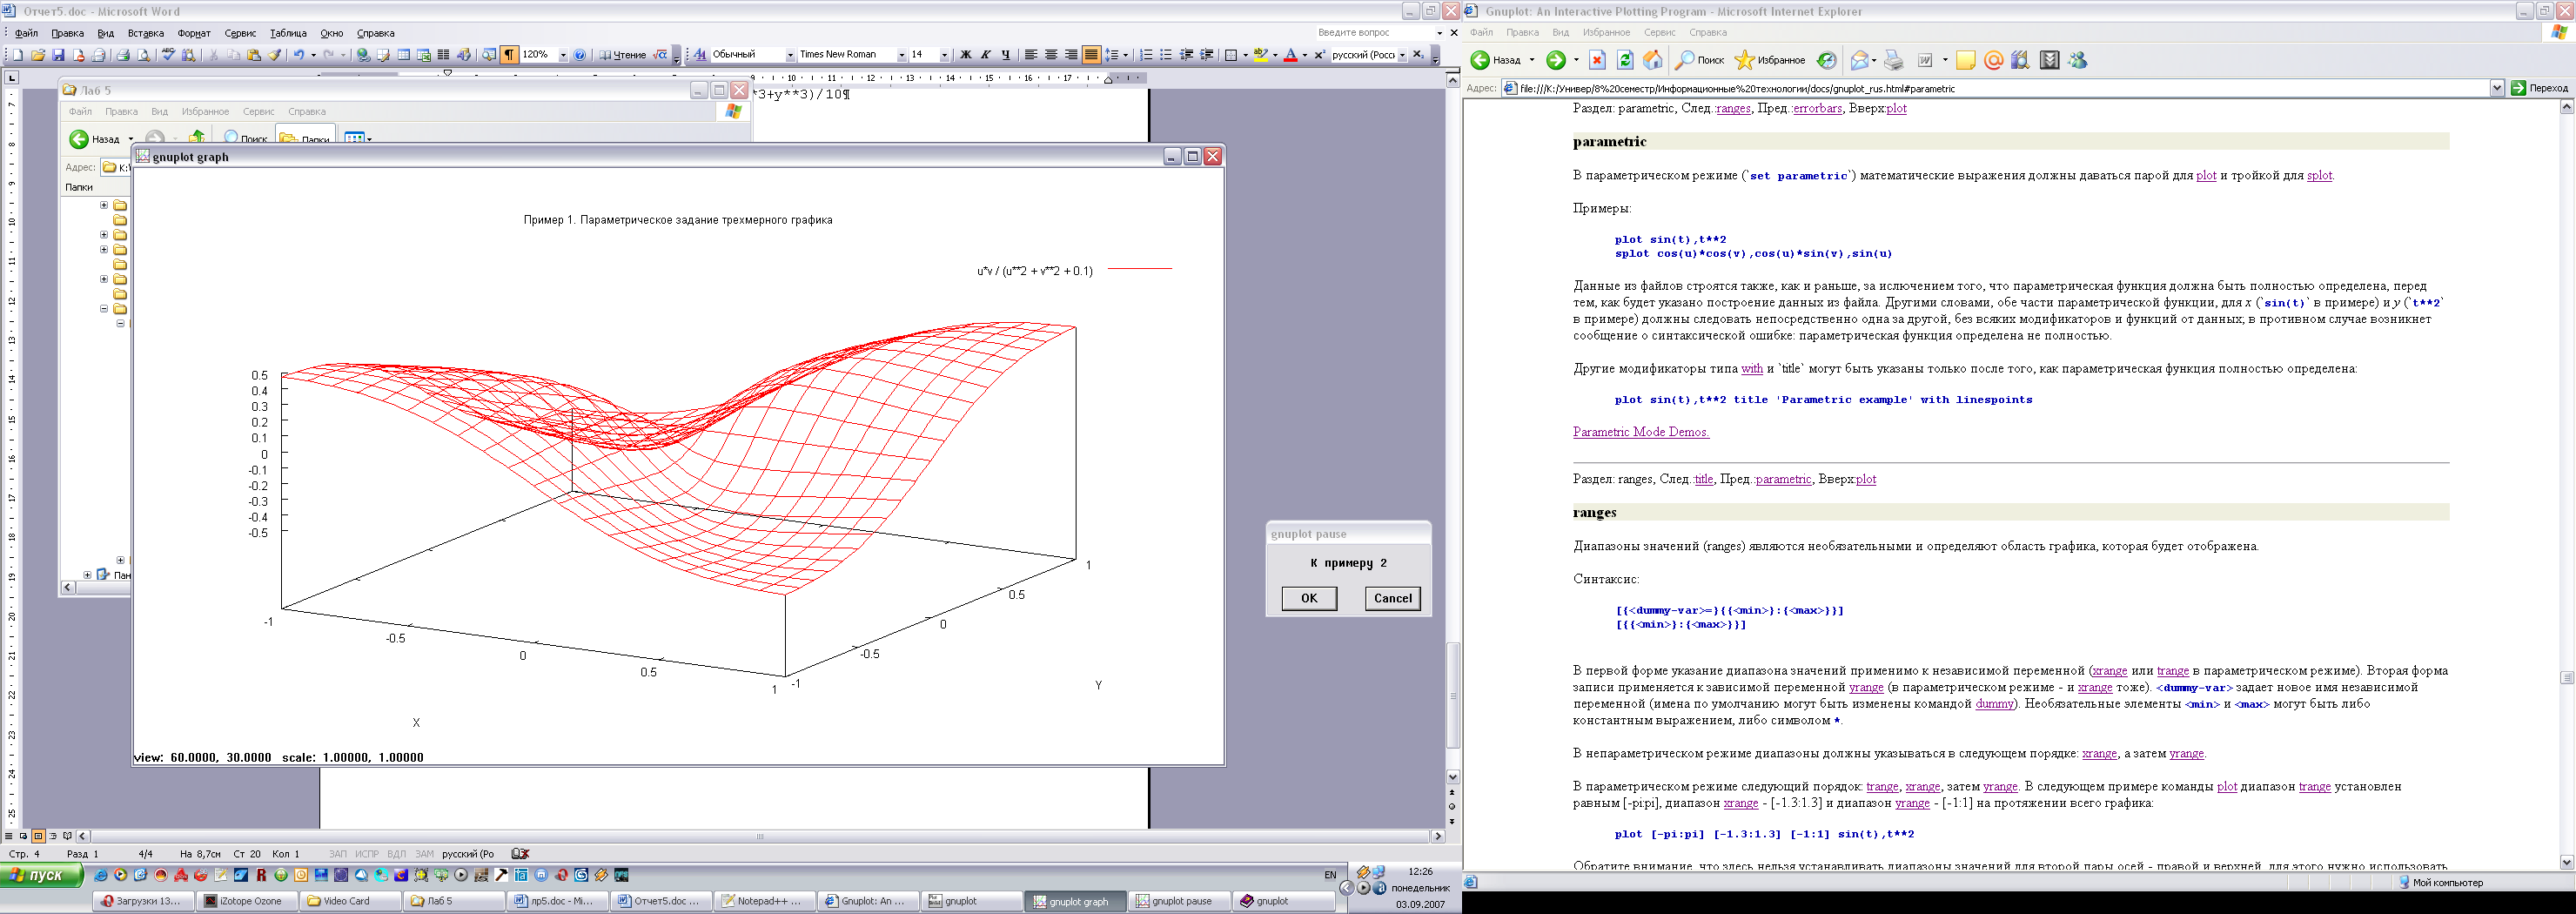Open the equation editor square-root icon
The width and height of the screenshot is (2576, 914).
coord(659,55)
